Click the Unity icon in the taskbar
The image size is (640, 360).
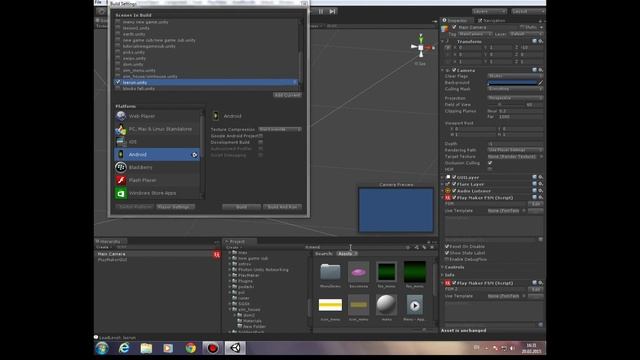pyautogui.click(x=235, y=348)
